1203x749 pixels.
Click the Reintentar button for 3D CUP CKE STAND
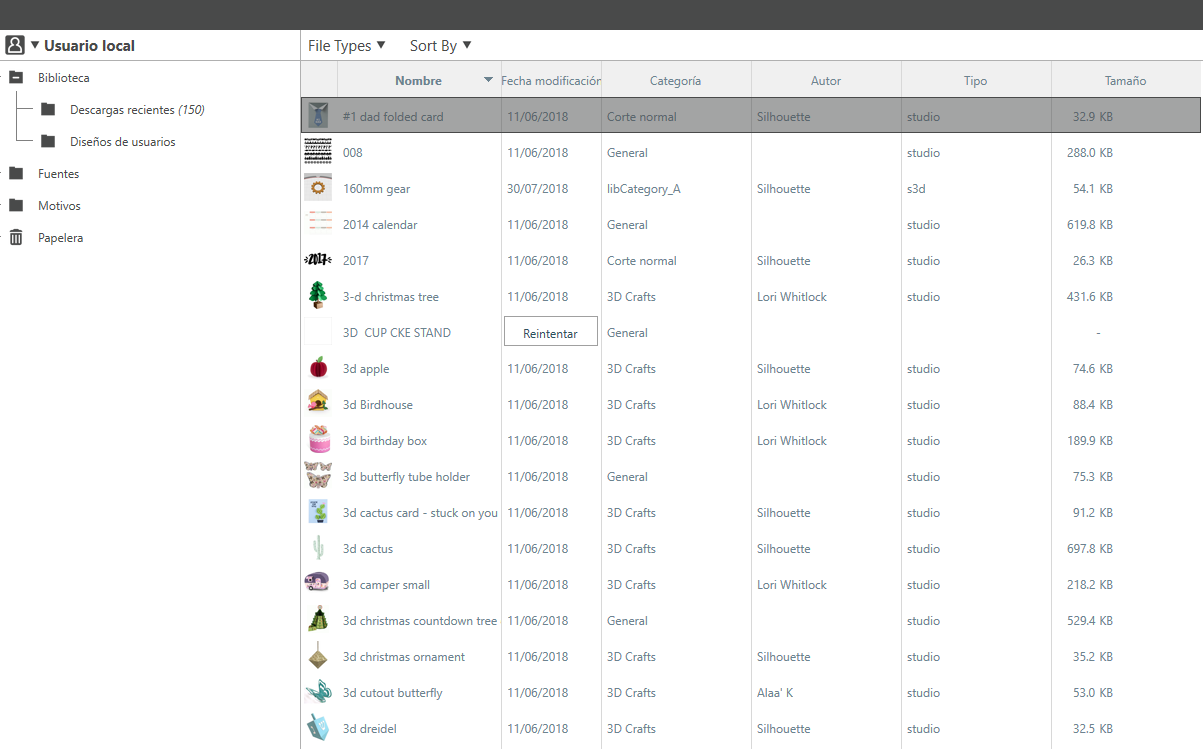[x=550, y=332]
